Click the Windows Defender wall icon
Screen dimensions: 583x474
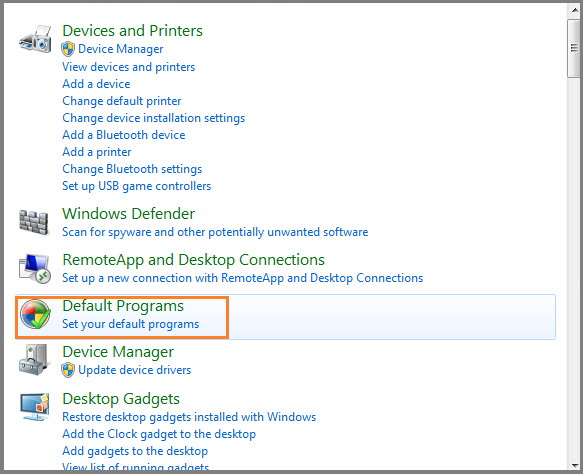point(34,222)
